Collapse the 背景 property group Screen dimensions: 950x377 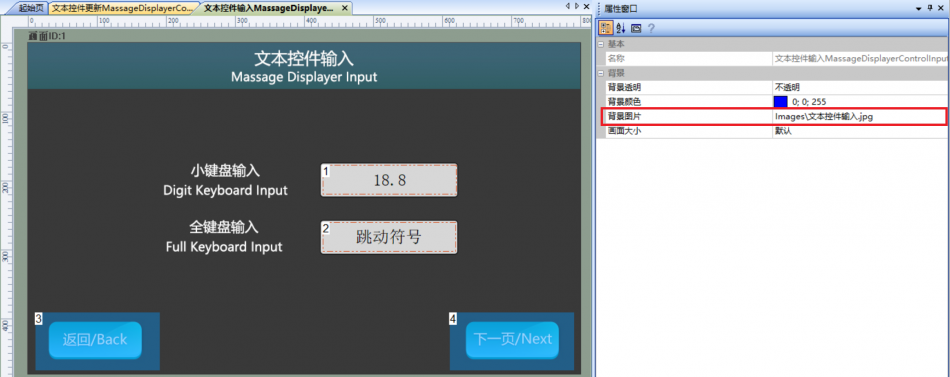coord(600,73)
